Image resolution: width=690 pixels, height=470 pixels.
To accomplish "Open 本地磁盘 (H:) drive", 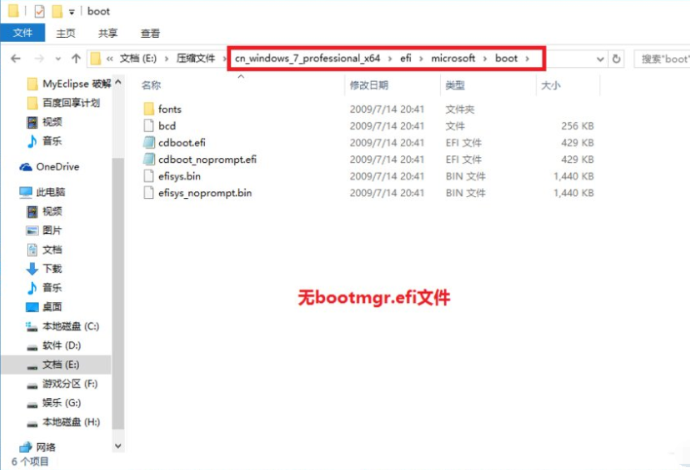I will tap(63, 422).
